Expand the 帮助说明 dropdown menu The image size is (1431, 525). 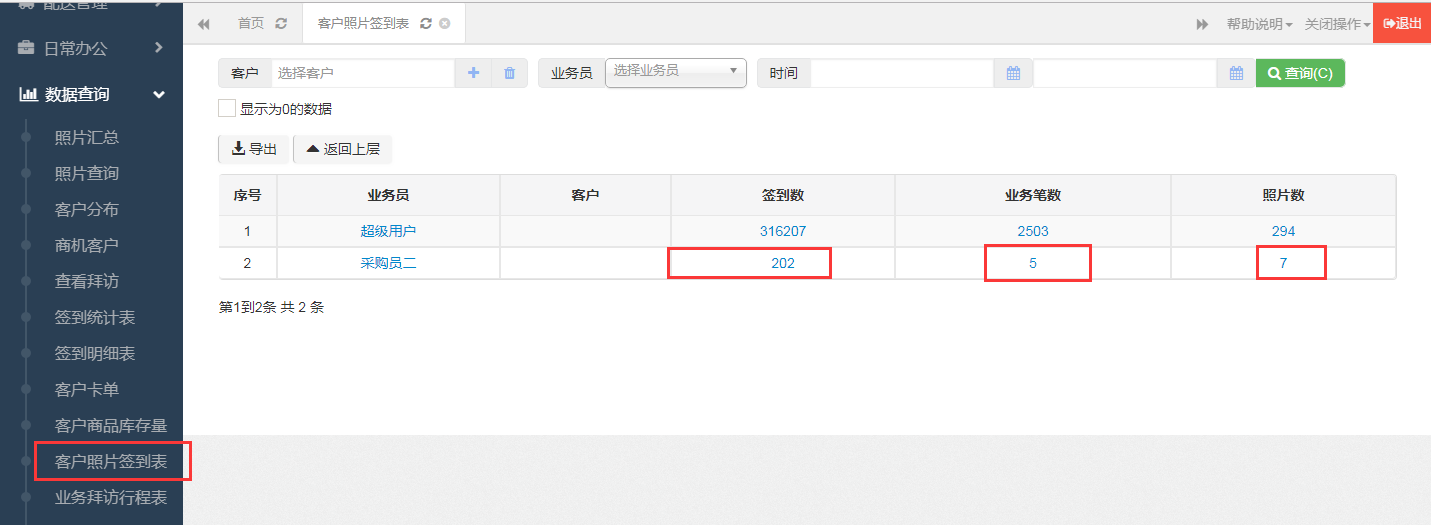pos(1259,24)
